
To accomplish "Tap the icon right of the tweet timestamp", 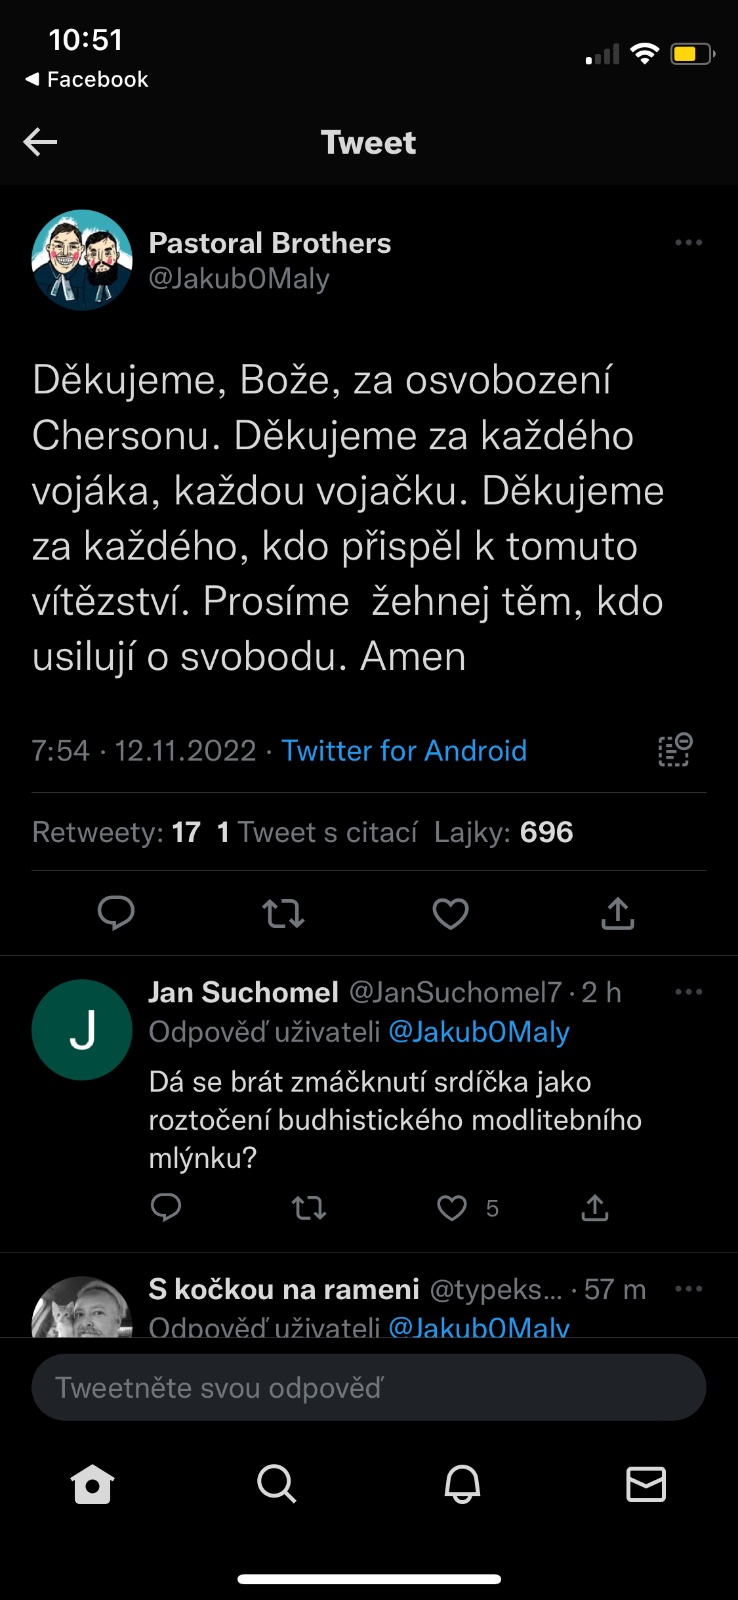I will (x=675, y=749).
